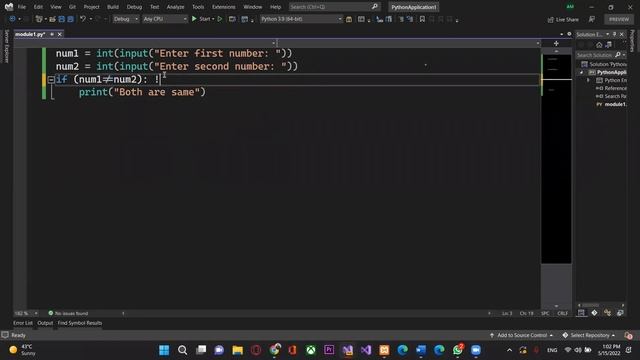This screenshot has height=360, width=640.
Task: Click Start Without Debugging outline arrow
Action: [x=220, y=19]
